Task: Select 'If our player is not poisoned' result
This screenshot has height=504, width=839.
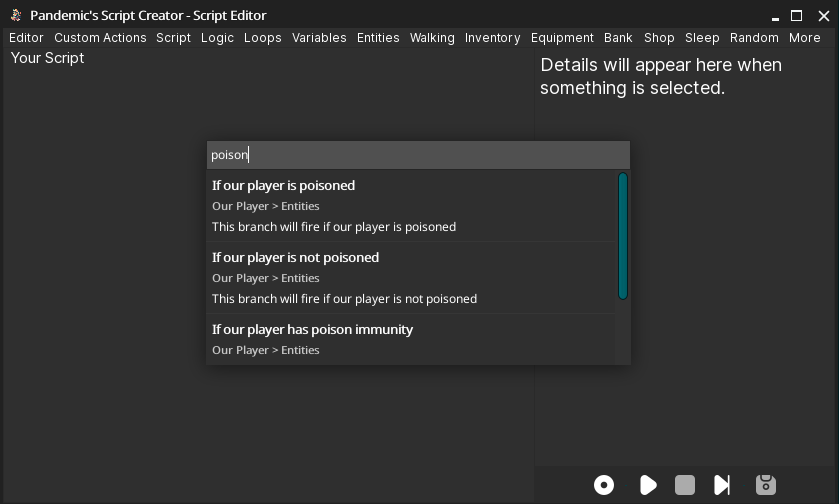Action: (411, 278)
